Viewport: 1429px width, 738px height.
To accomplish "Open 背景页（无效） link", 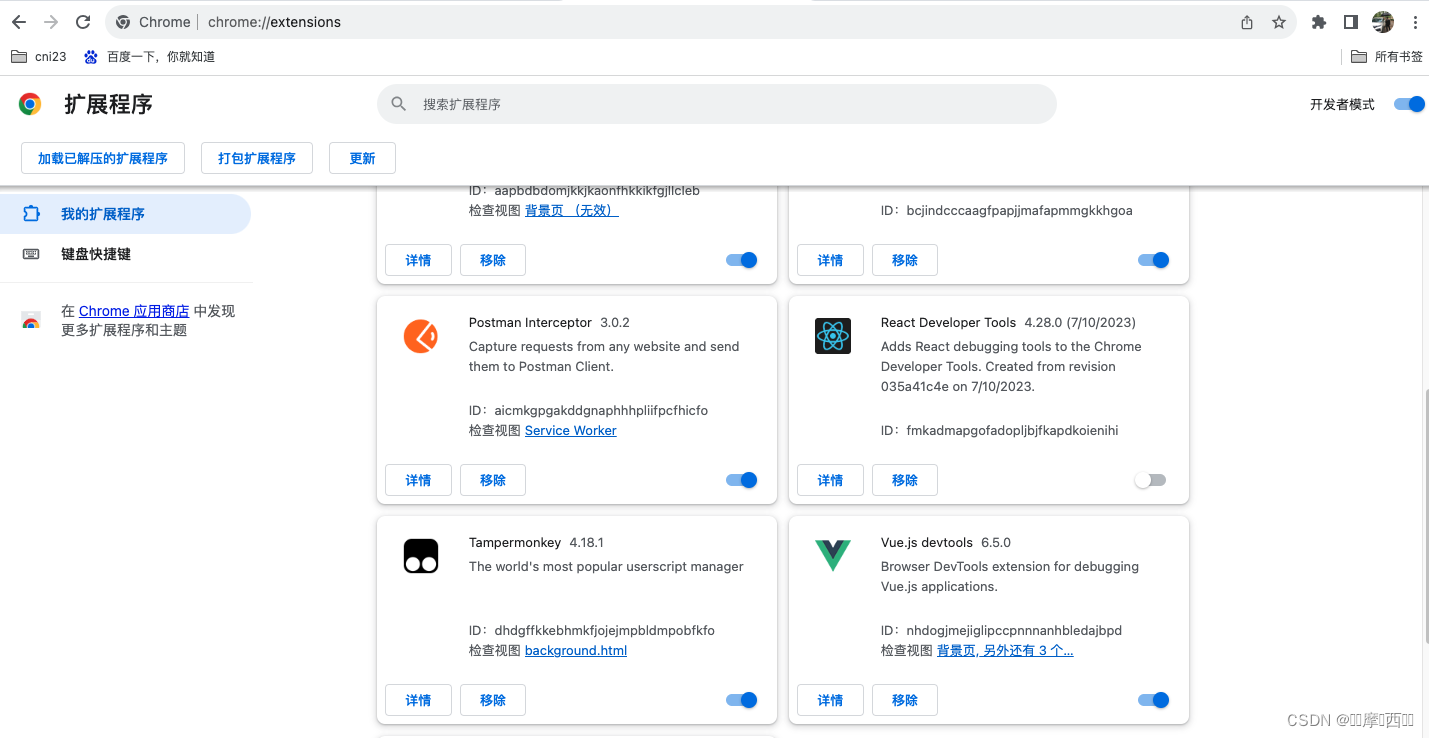I will point(572,210).
